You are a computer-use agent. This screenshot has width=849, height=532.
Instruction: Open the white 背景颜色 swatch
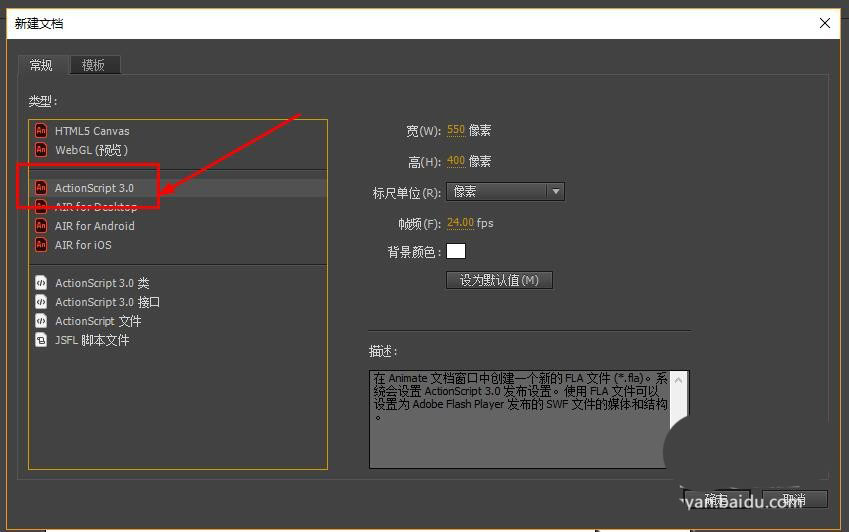[x=456, y=251]
